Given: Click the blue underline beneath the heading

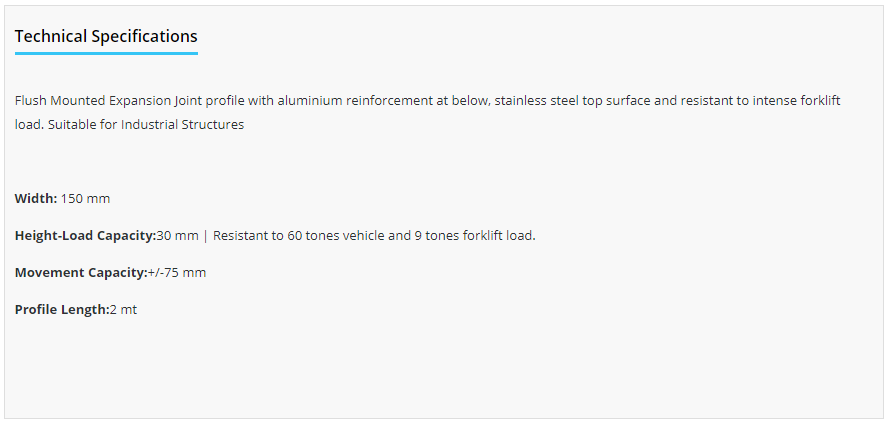Looking at the screenshot, I should point(106,53).
